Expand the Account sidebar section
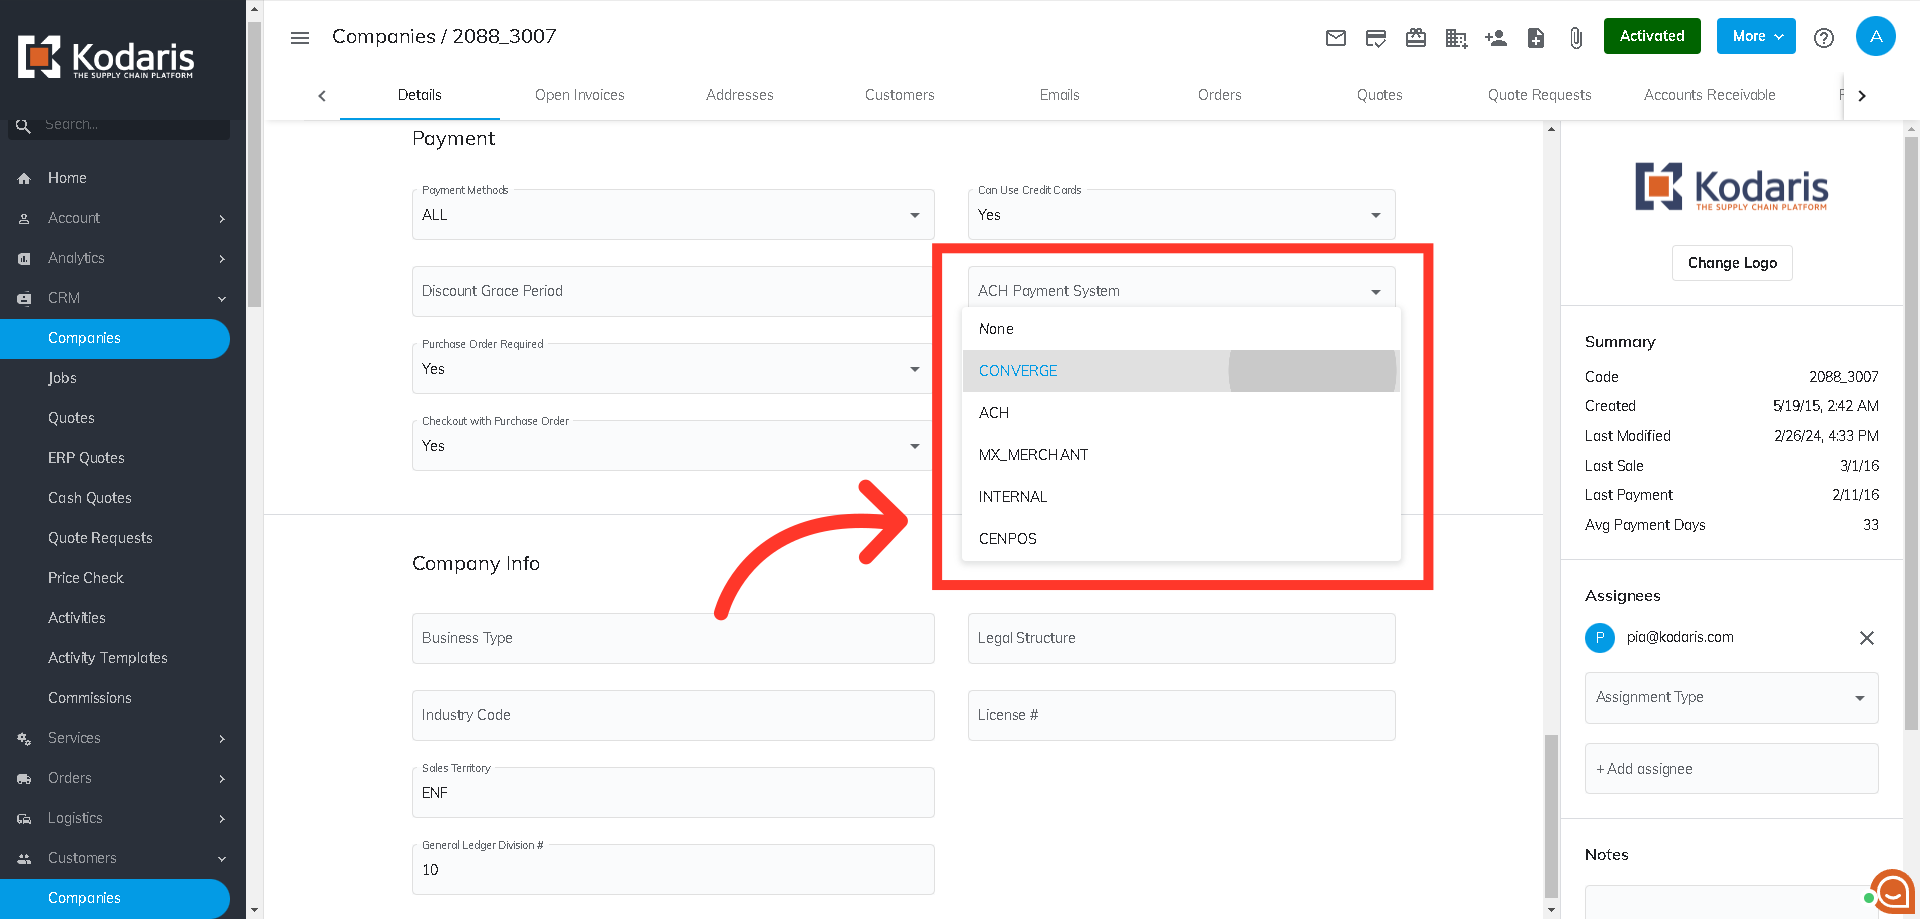 [x=123, y=218]
